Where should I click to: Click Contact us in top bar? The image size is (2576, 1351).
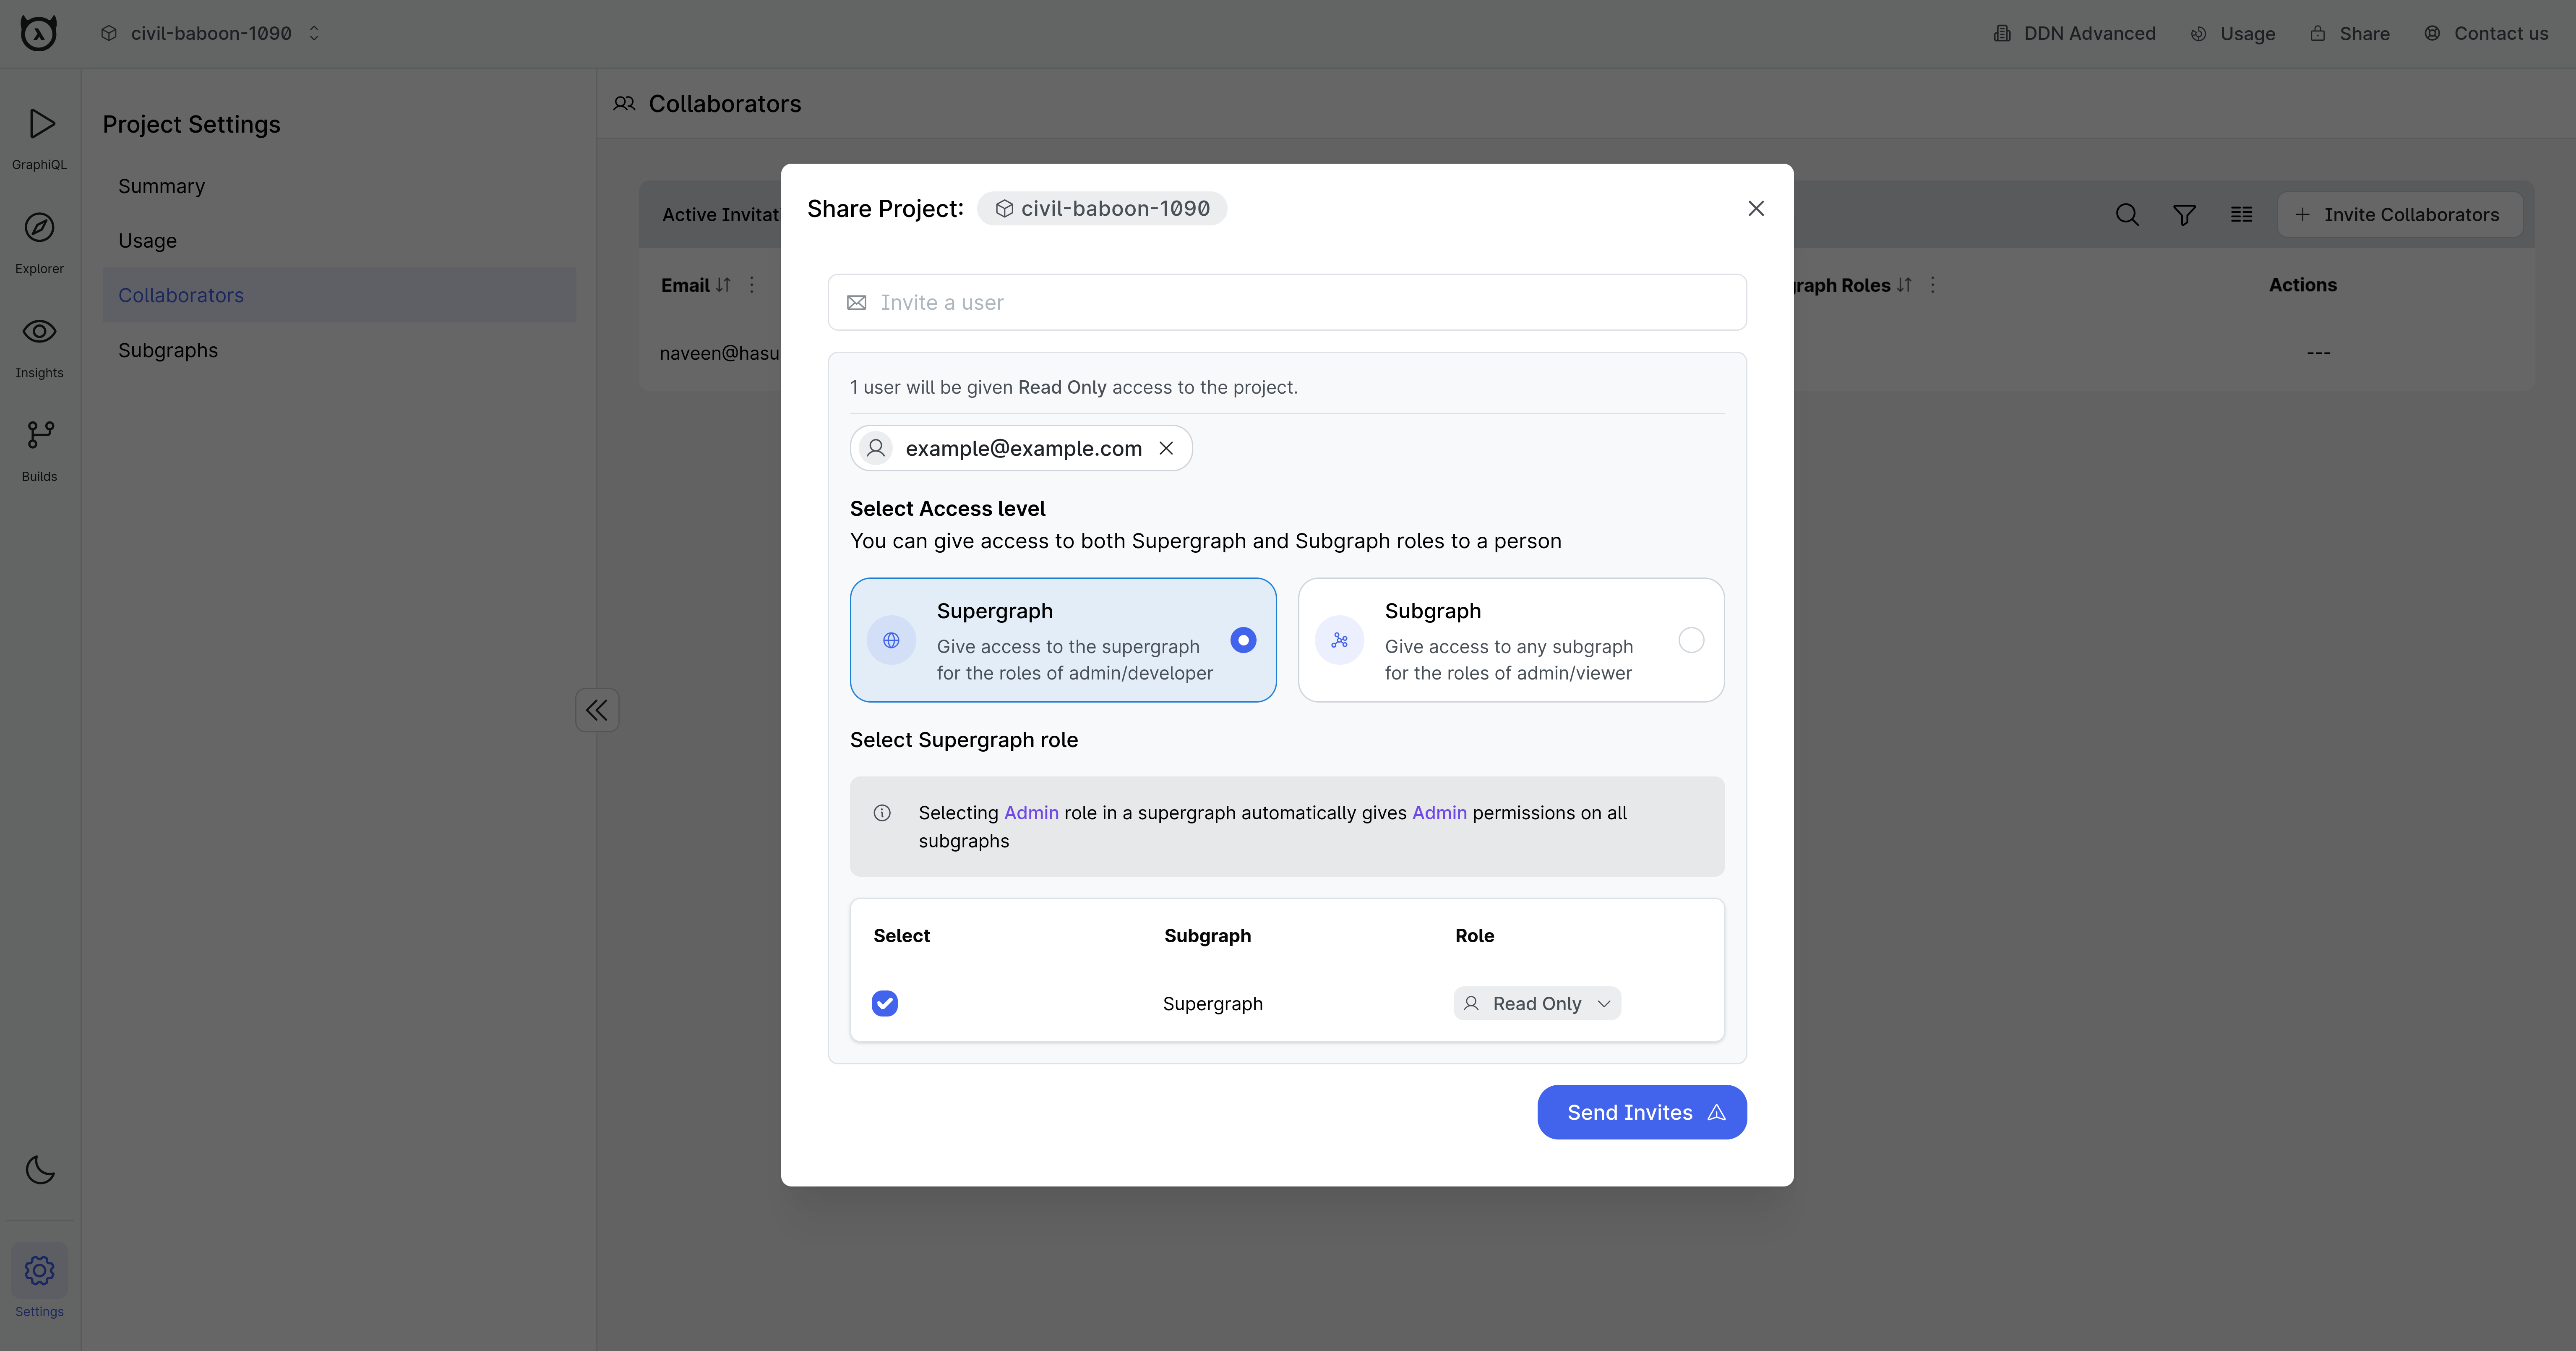pos(2486,33)
